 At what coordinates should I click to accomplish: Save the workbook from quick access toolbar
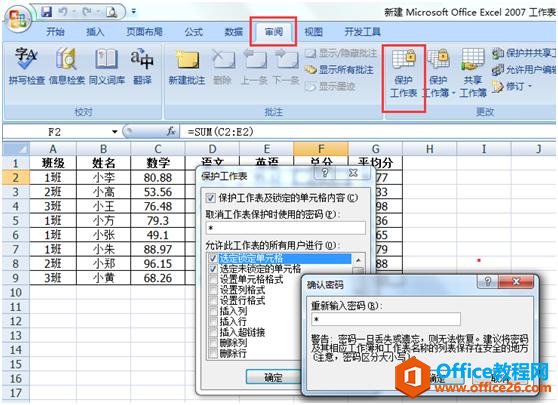(x=47, y=12)
